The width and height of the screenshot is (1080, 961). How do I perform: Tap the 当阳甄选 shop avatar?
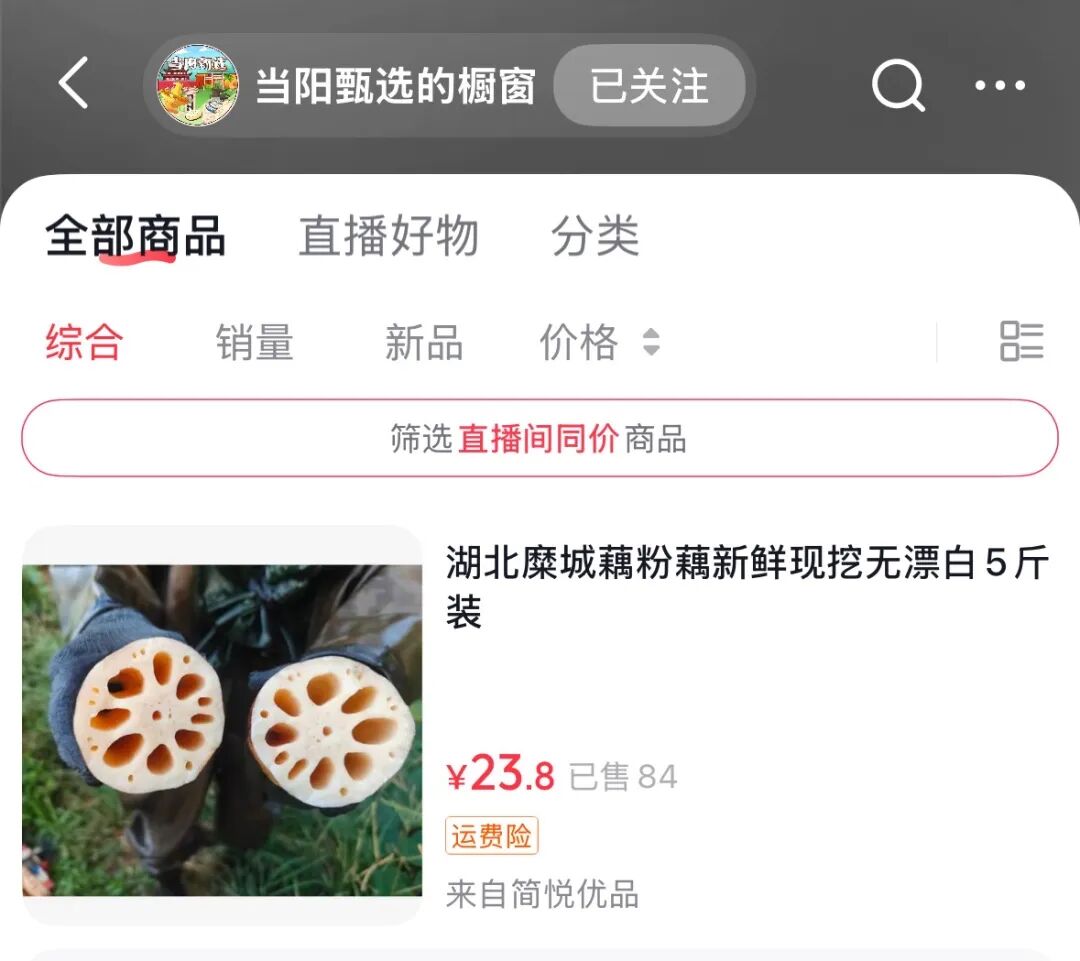(197, 85)
